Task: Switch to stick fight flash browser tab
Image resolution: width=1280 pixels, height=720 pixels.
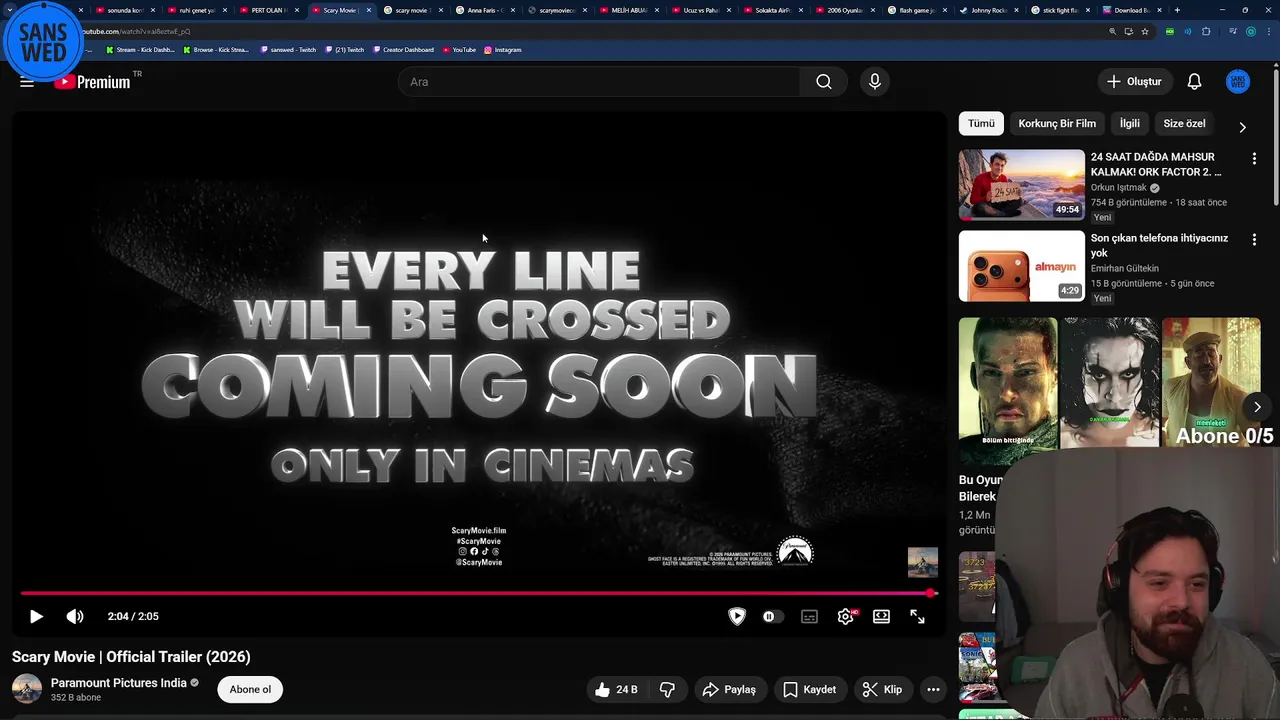Action: [1061, 10]
